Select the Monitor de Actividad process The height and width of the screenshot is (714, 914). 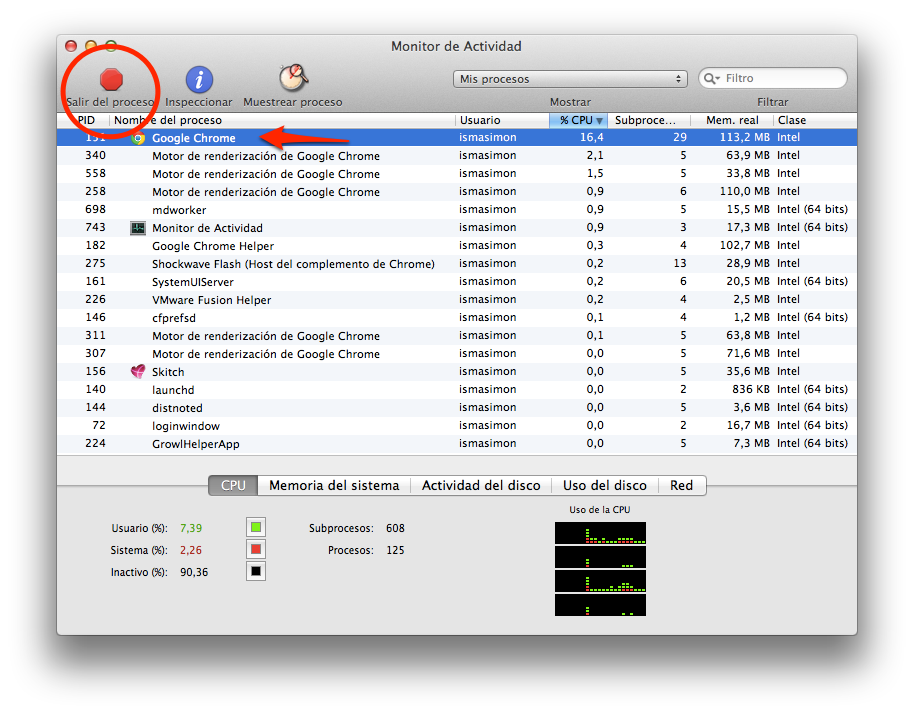click(x=457, y=228)
